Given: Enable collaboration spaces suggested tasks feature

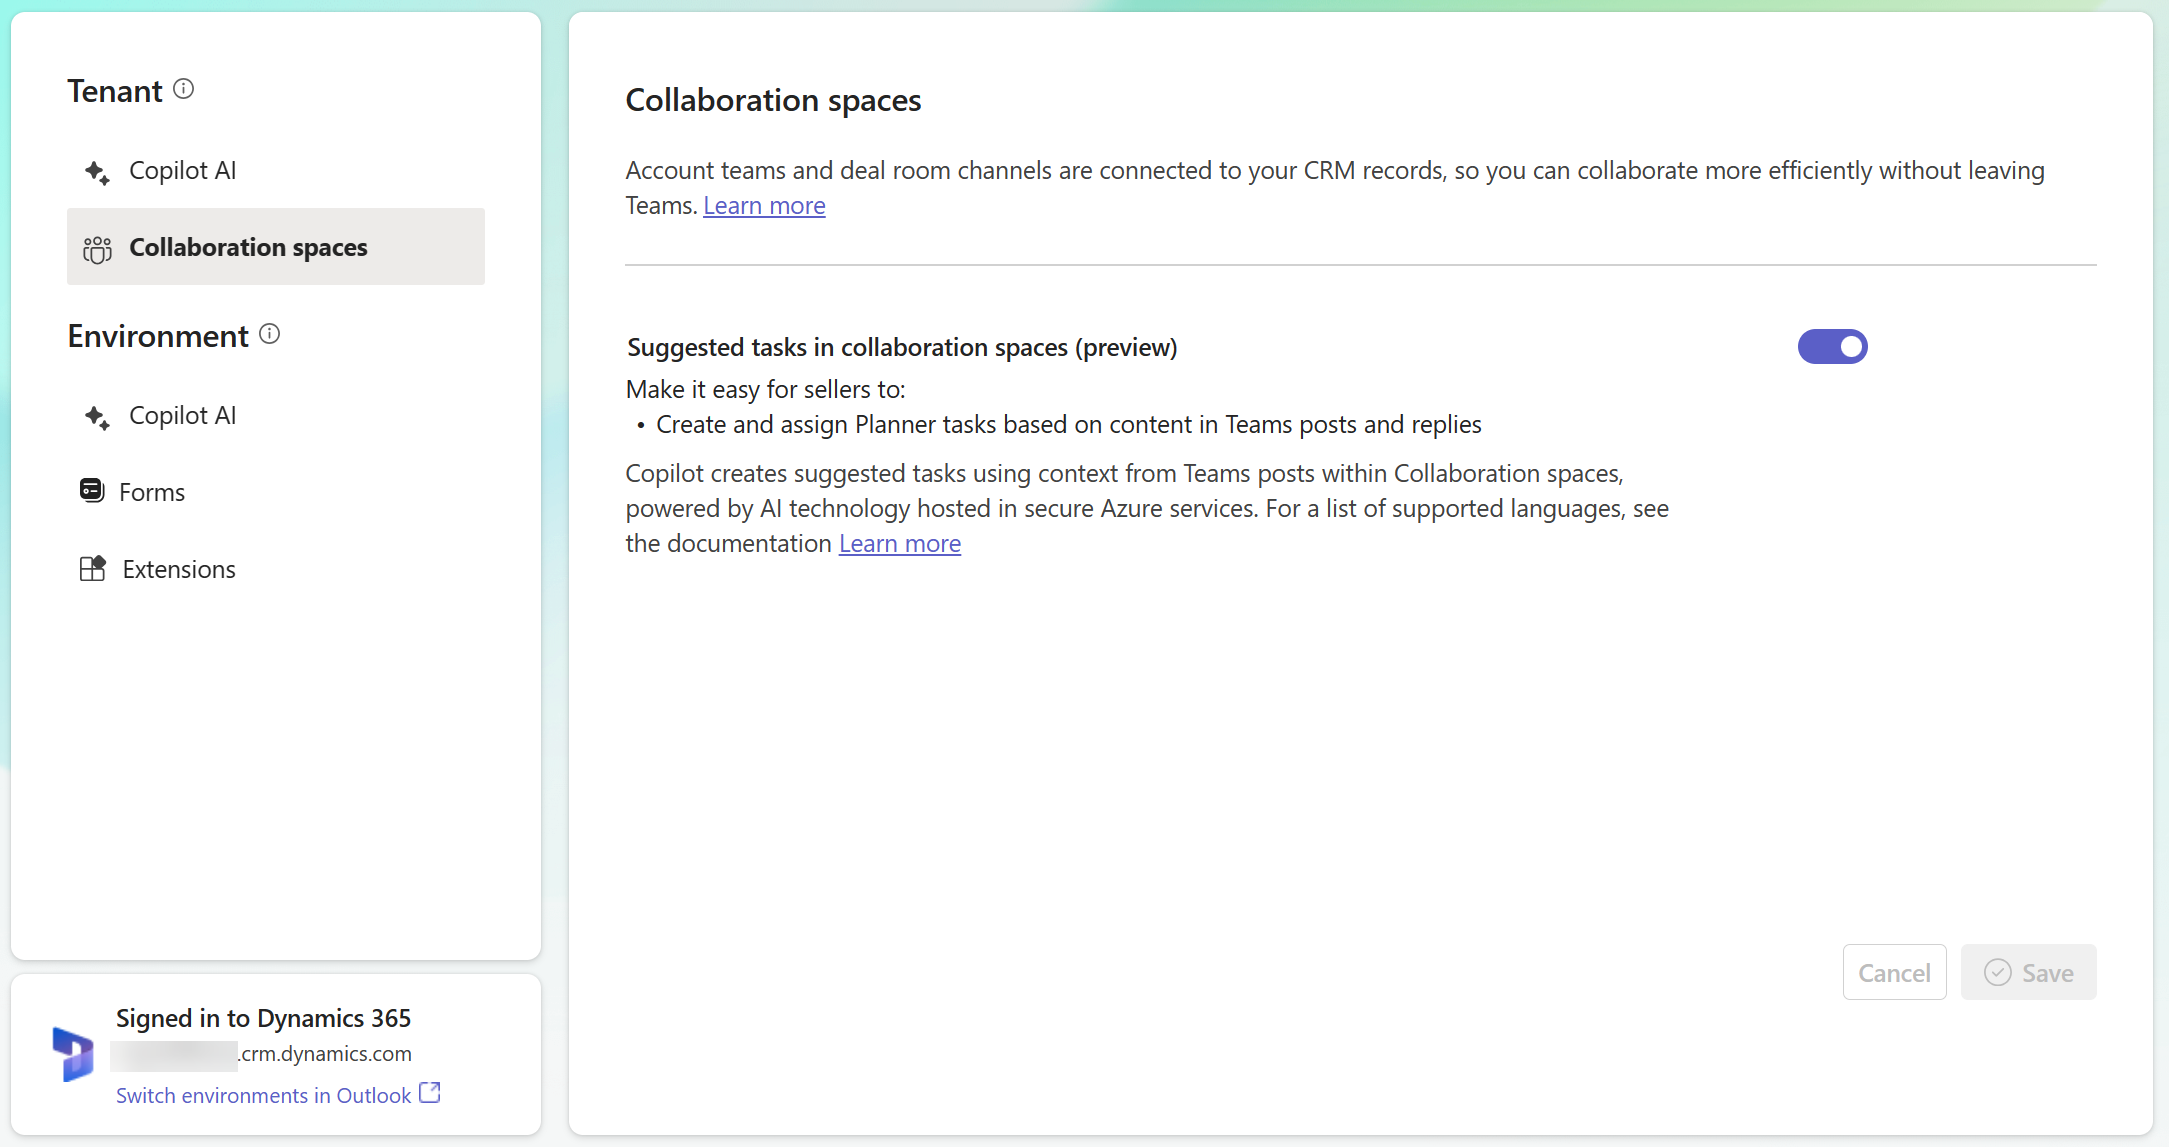Looking at the screenshot, I should tap(1833, 346).
